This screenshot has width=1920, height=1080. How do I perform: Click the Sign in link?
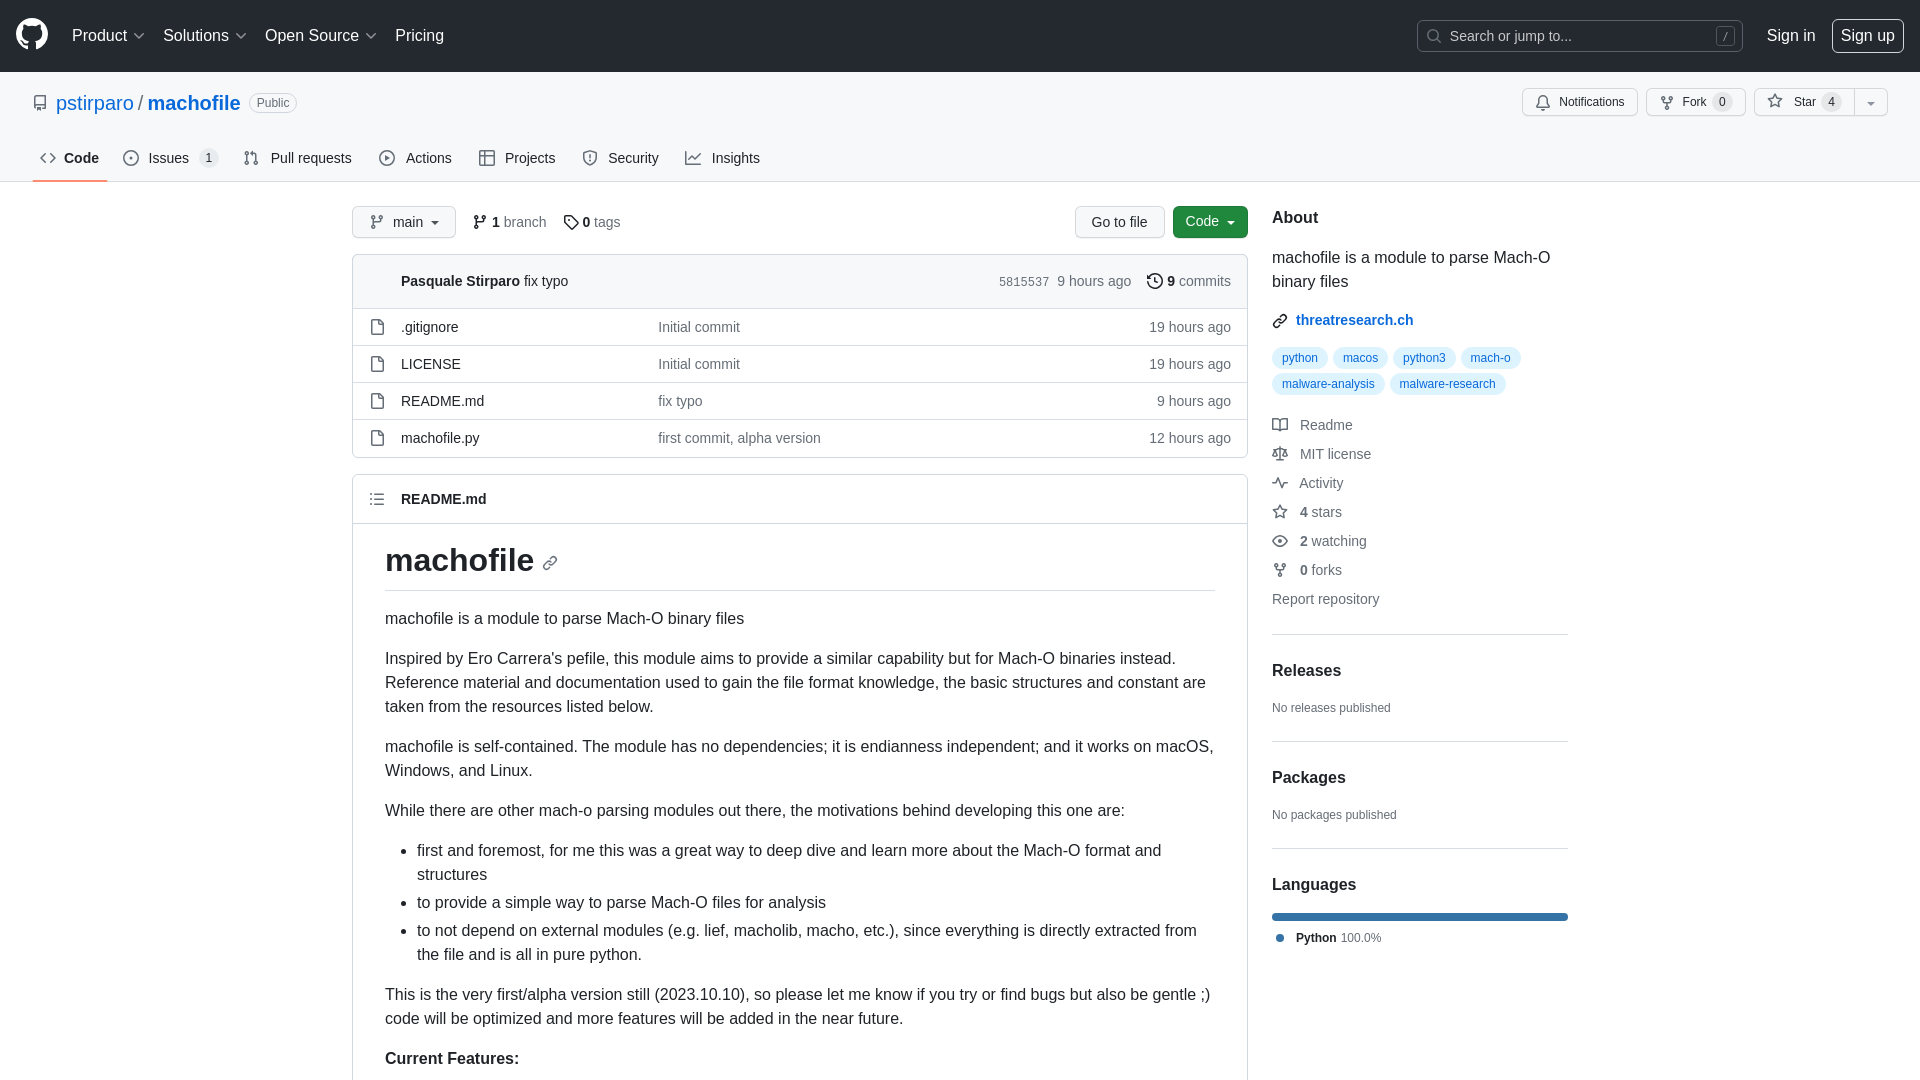point(1791,36)
